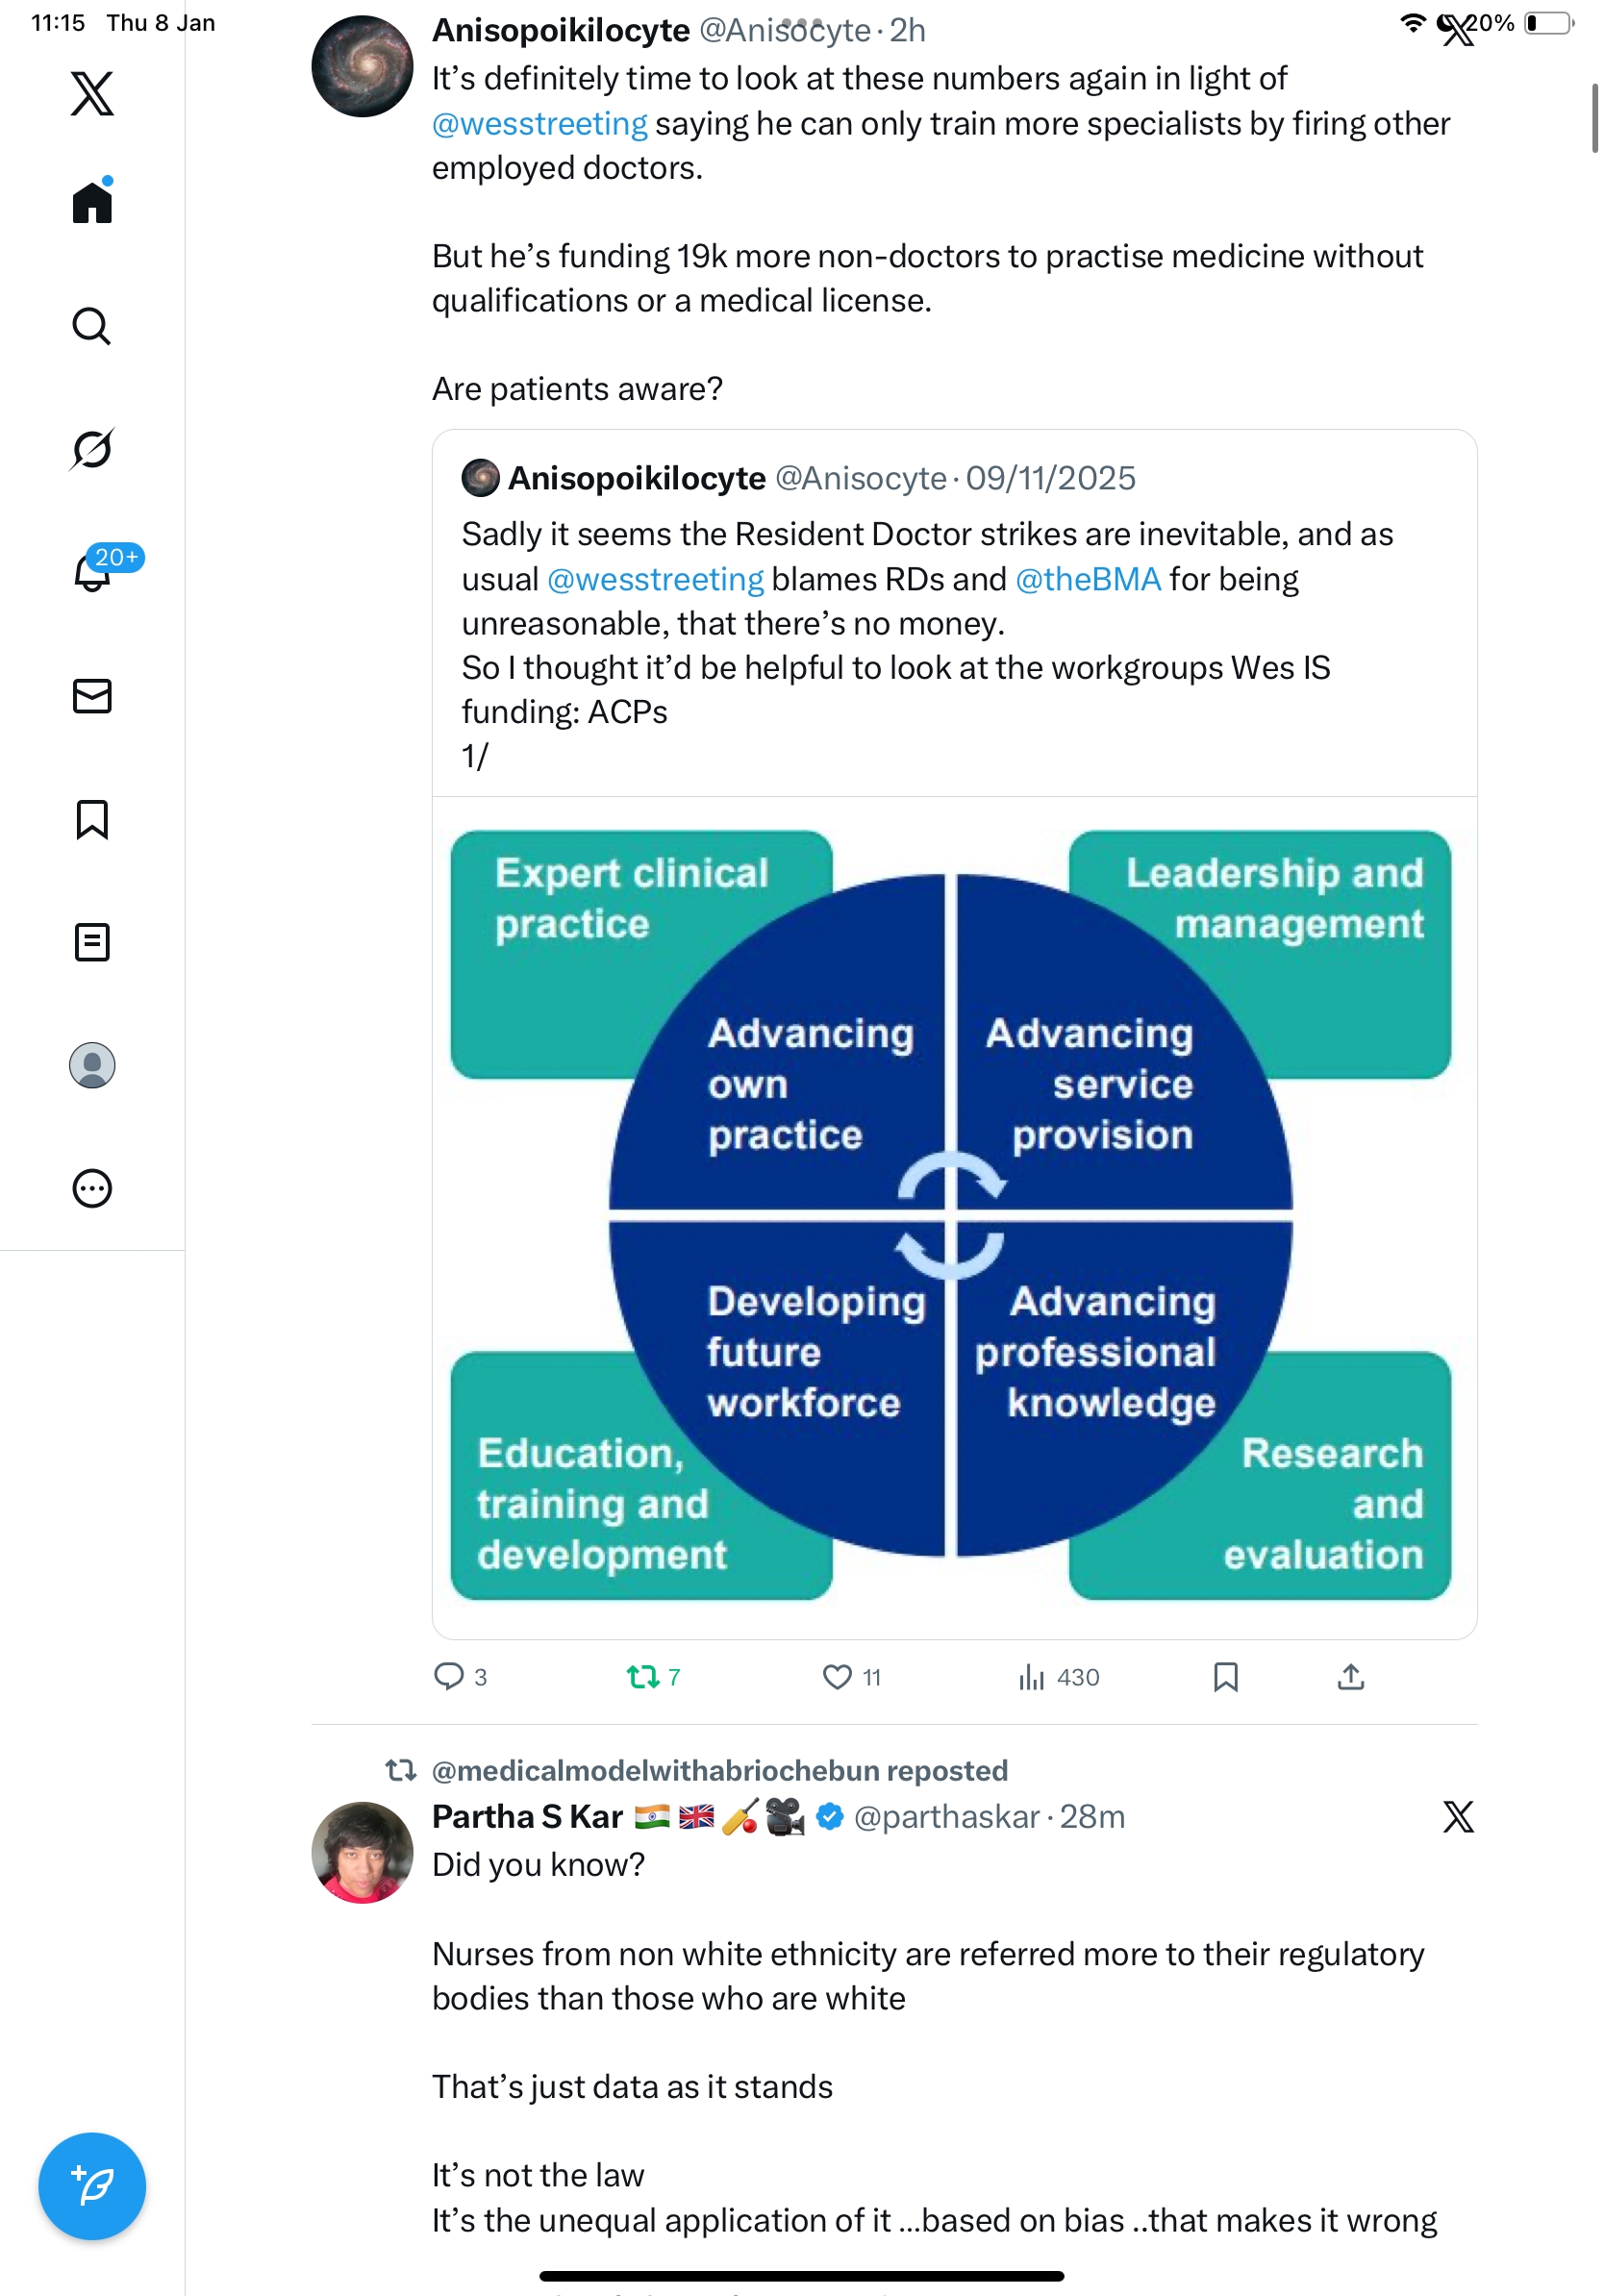Expand the More options circle menu
Image resolution: width=1604 pixels, height=2296 pixels.
92,1189
